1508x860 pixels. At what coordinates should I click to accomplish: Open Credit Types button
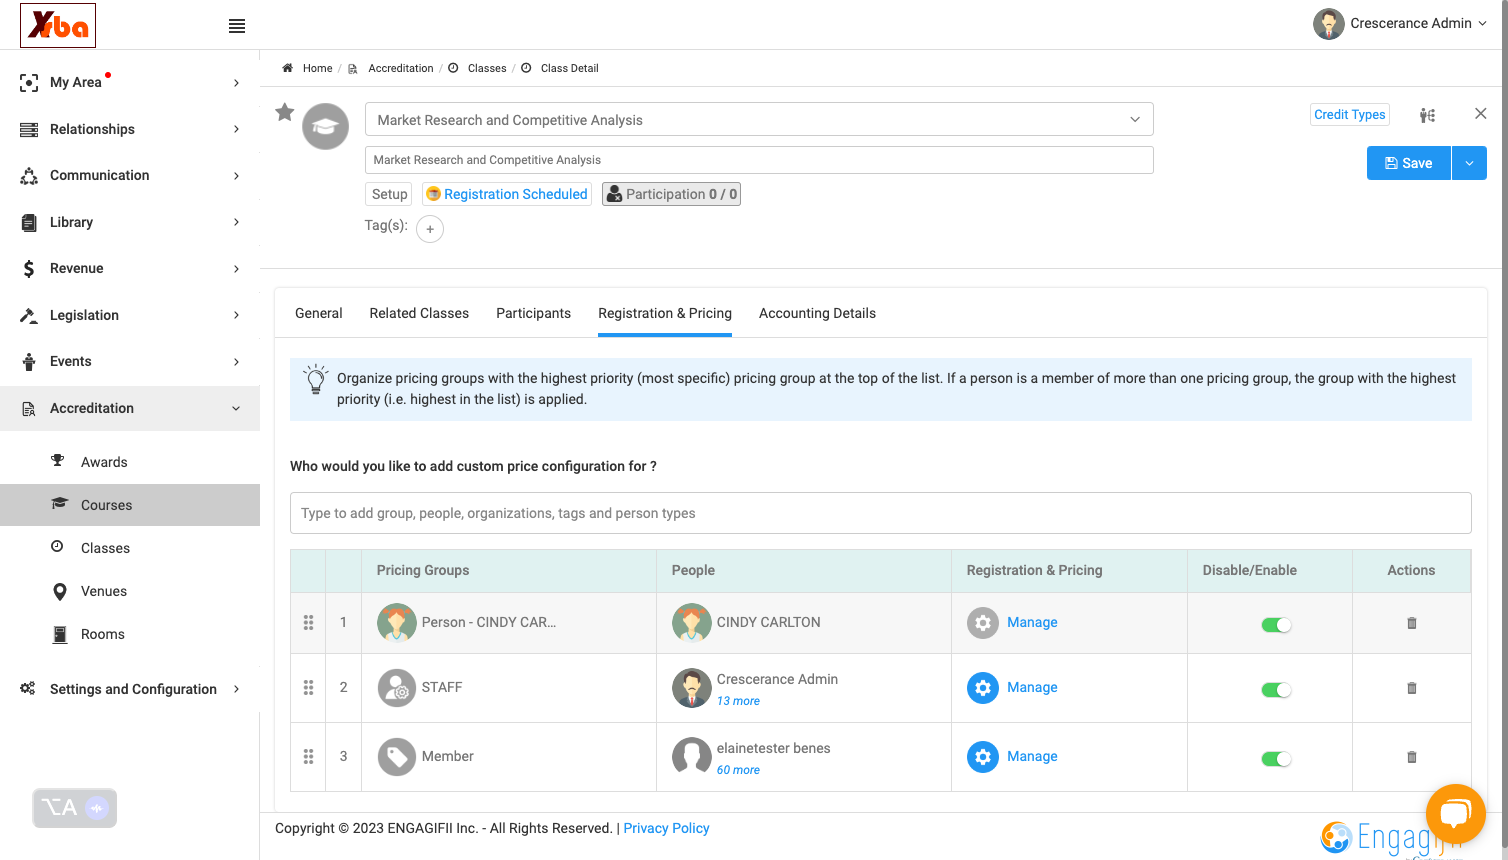1350,115
